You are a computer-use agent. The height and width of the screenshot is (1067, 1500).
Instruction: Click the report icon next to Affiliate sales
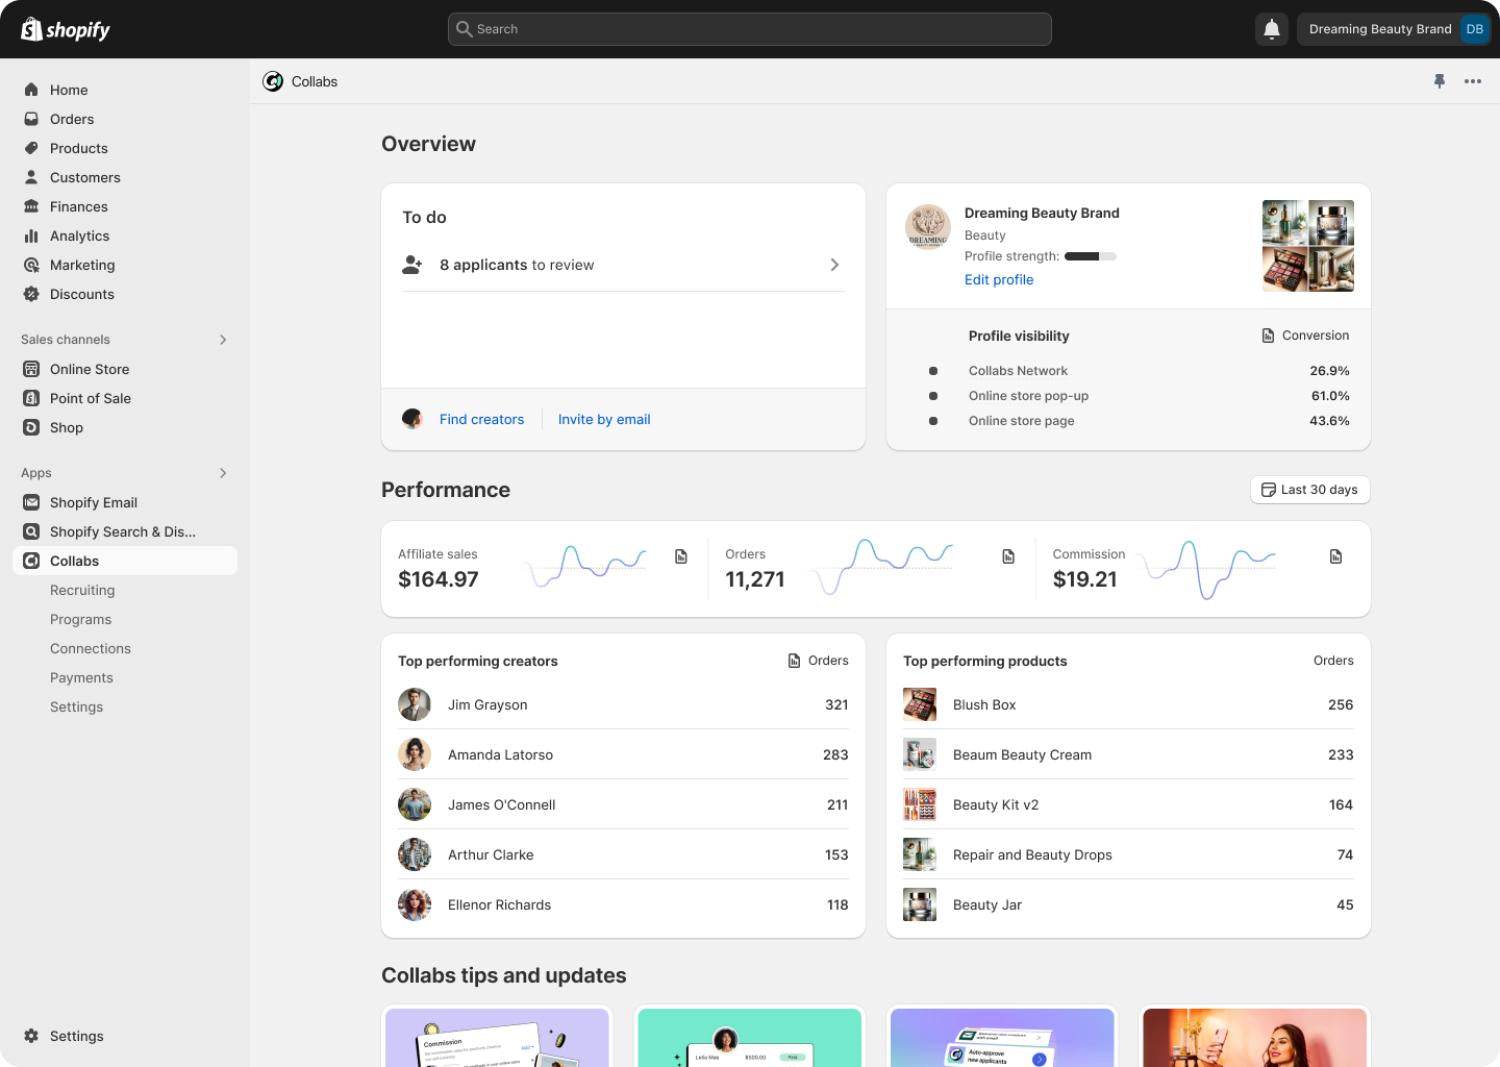pos(681,556)
